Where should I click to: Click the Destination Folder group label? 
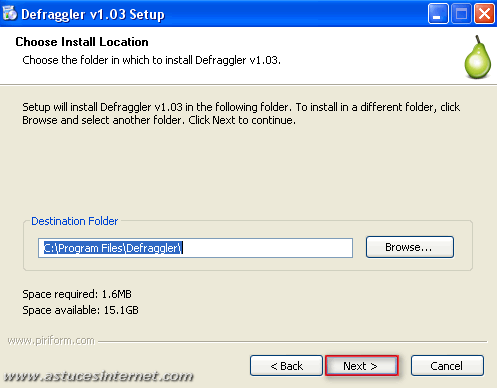[75, 221]
